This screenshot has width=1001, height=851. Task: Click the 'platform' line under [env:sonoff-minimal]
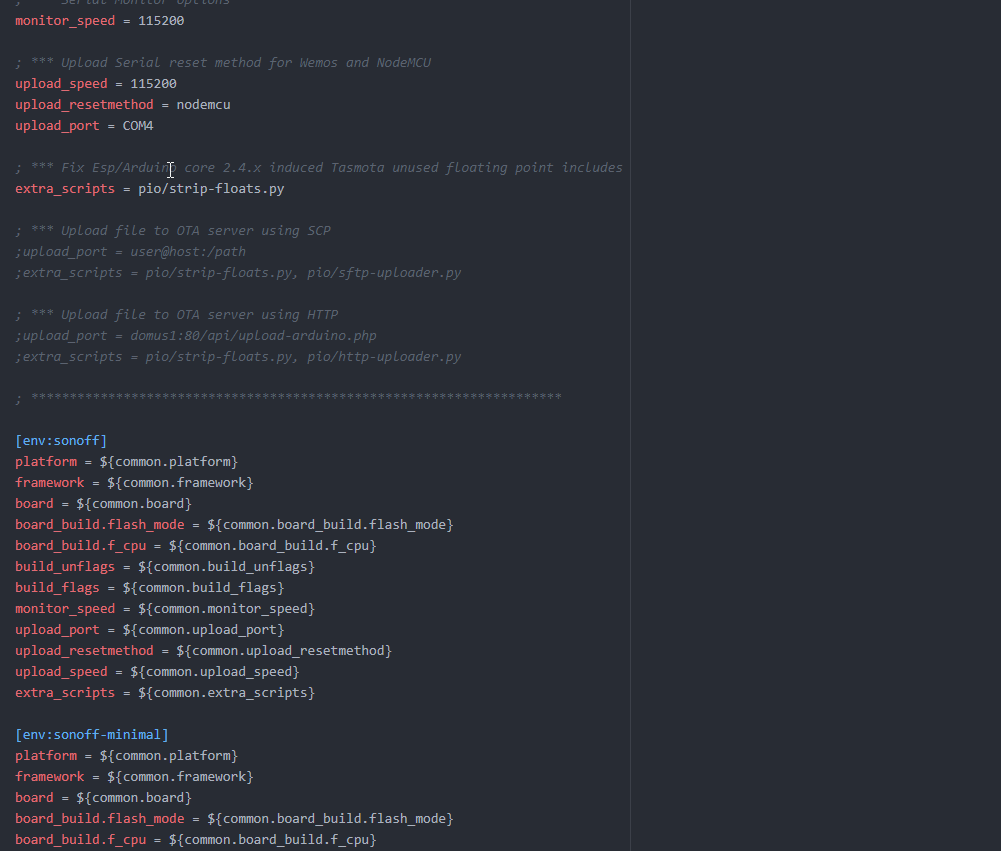[x=126, y=756]
